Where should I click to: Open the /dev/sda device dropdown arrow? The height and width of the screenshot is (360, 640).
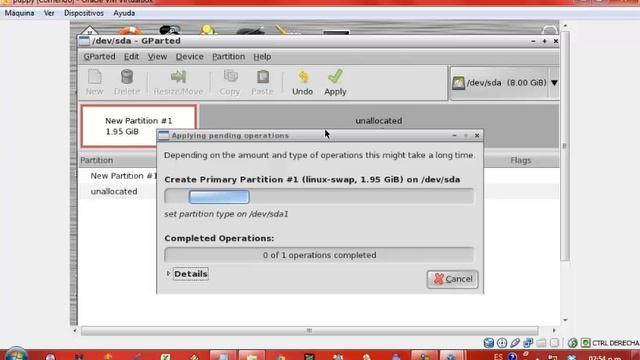click(554, 83)
